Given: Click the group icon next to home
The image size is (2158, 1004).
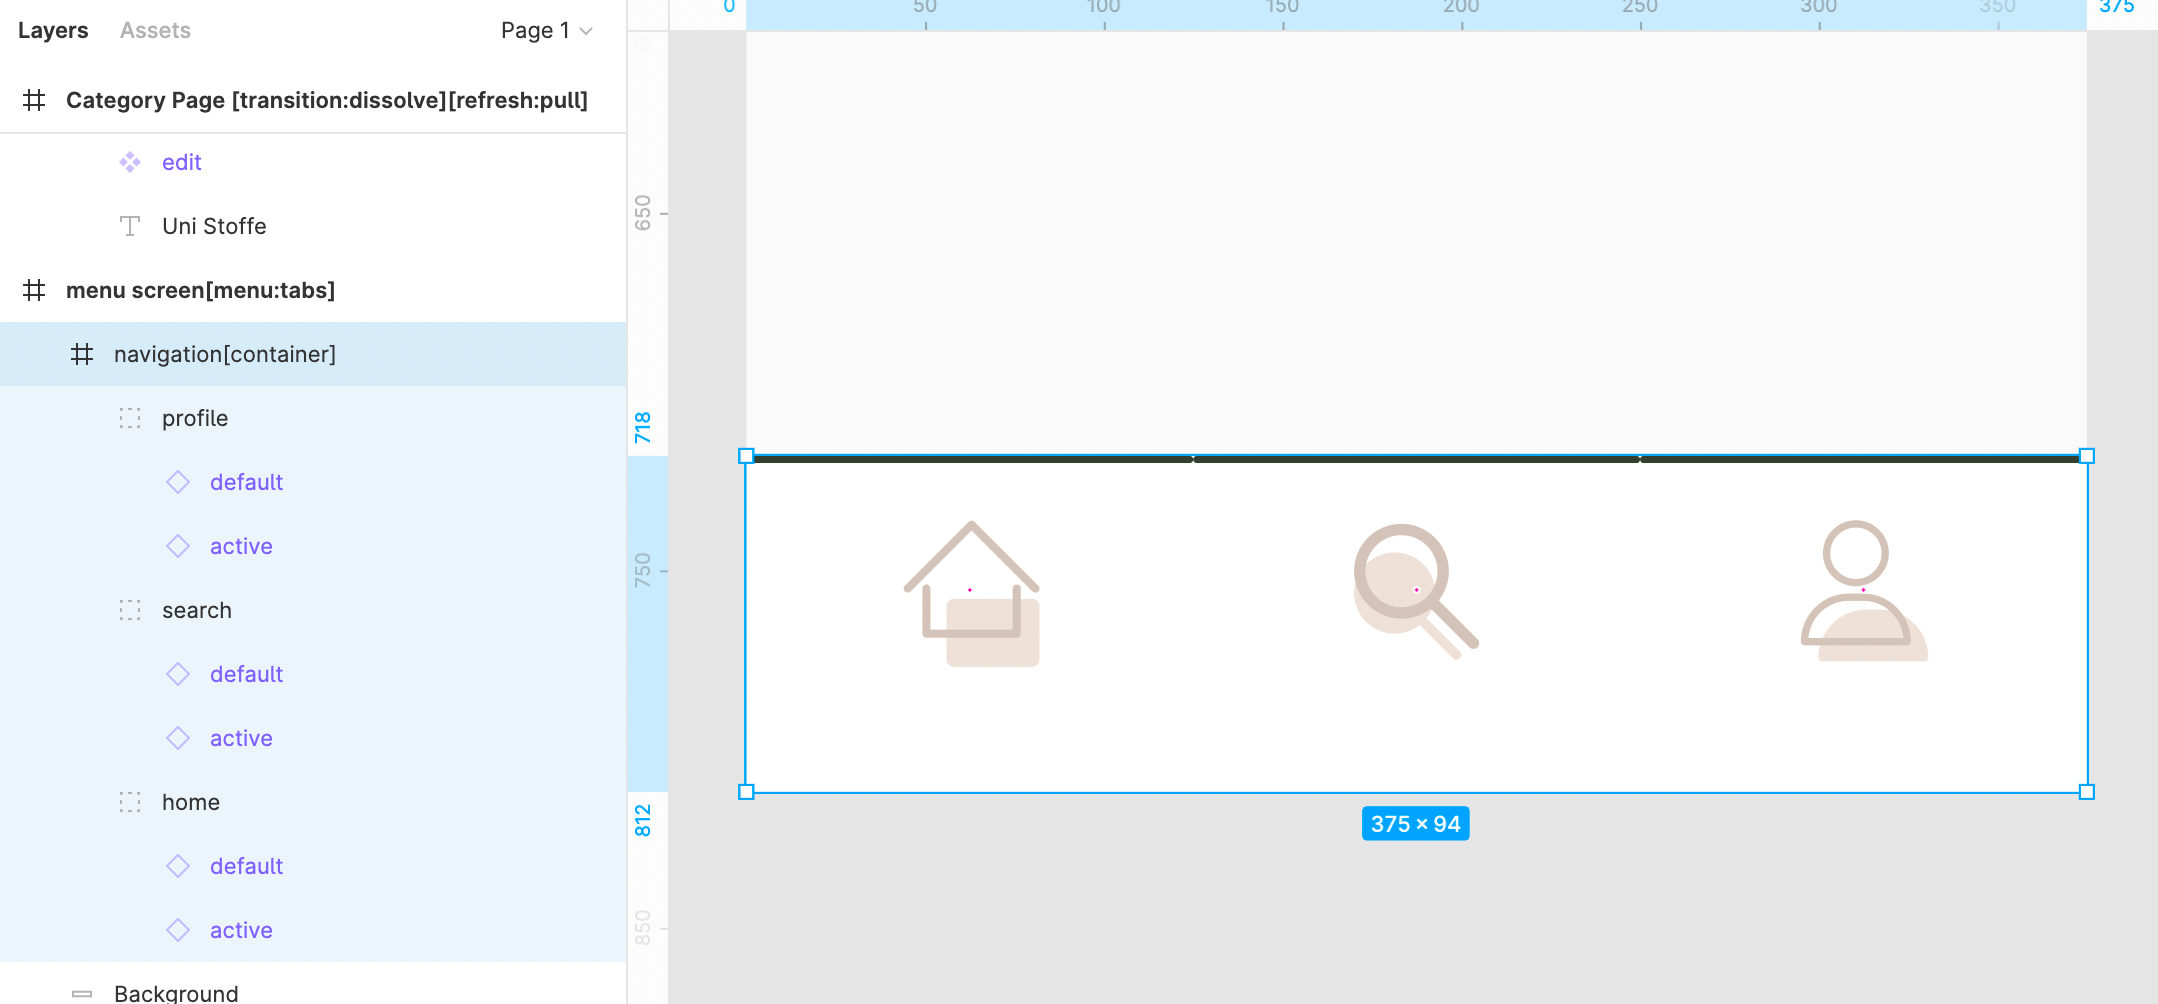Looking at the screenshot, I should 130,802.
